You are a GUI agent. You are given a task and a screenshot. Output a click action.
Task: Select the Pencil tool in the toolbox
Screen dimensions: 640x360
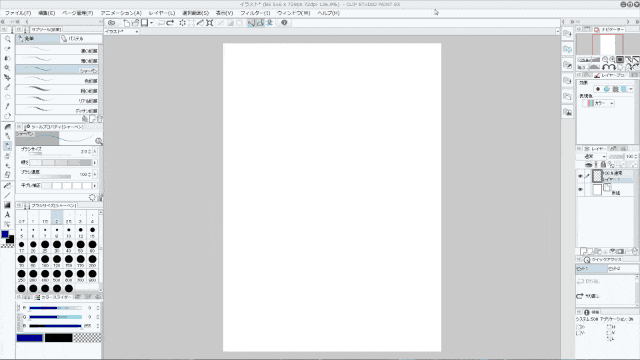(7, 146)
